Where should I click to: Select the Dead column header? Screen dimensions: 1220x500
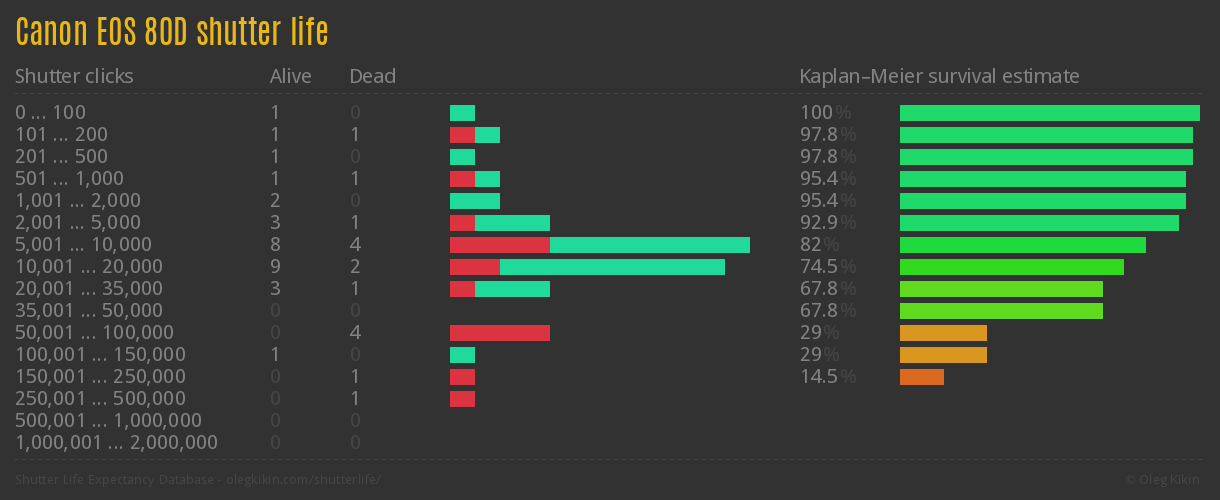tap(372, 76)
